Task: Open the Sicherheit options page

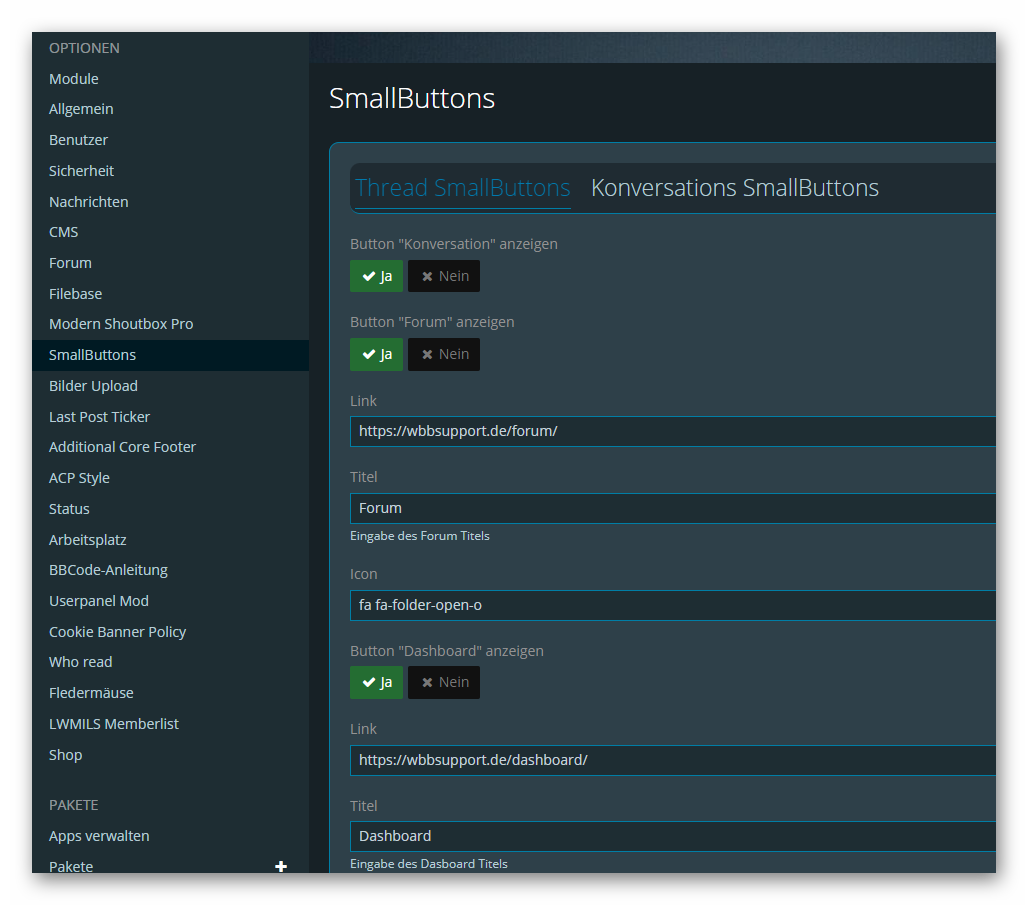Action: click(81, 171)
